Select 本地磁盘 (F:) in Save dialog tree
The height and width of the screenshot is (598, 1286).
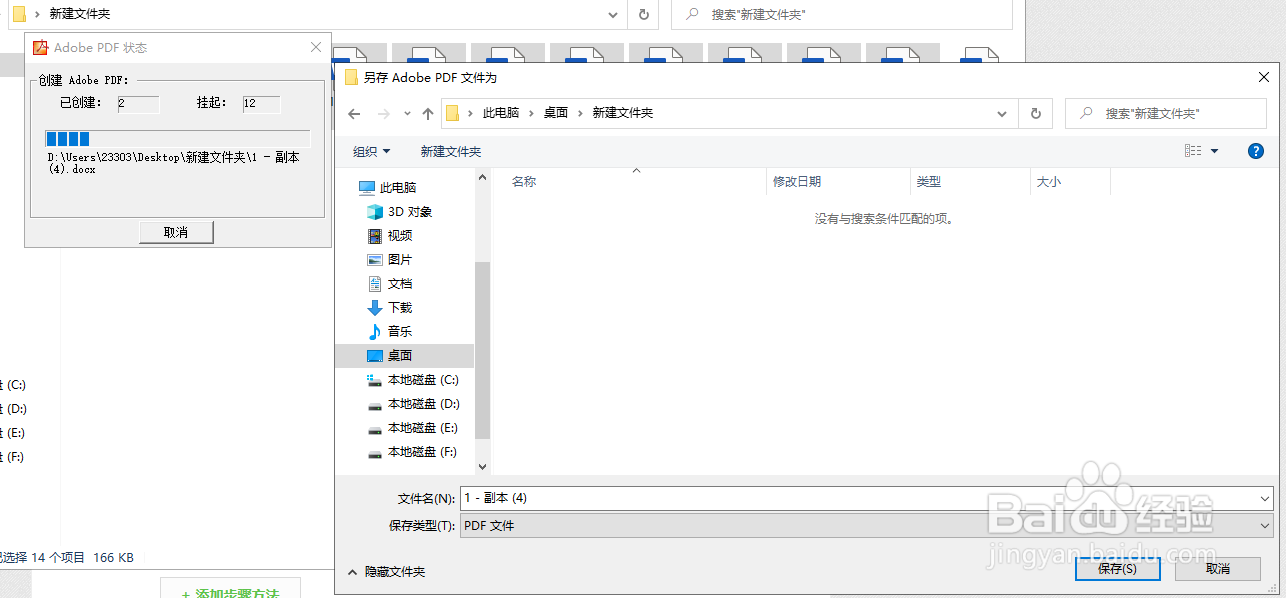(x=413, y=452)
